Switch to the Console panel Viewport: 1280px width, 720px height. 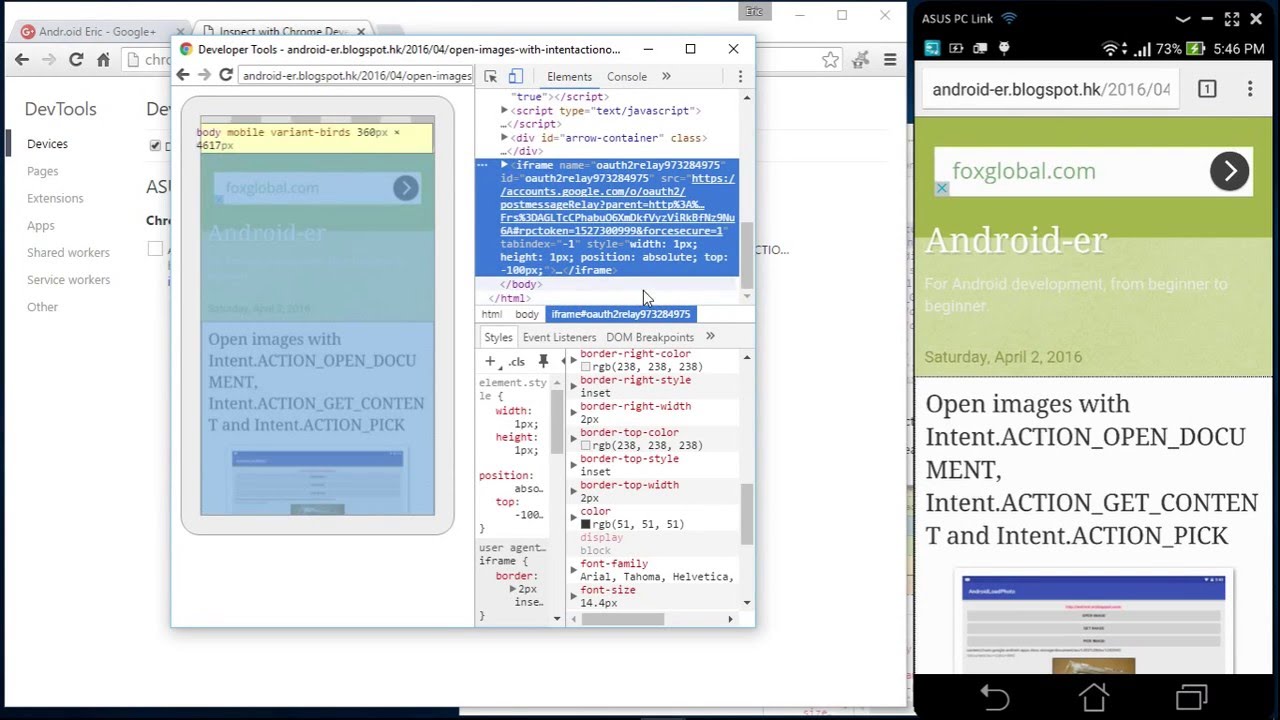coord(627,76)
